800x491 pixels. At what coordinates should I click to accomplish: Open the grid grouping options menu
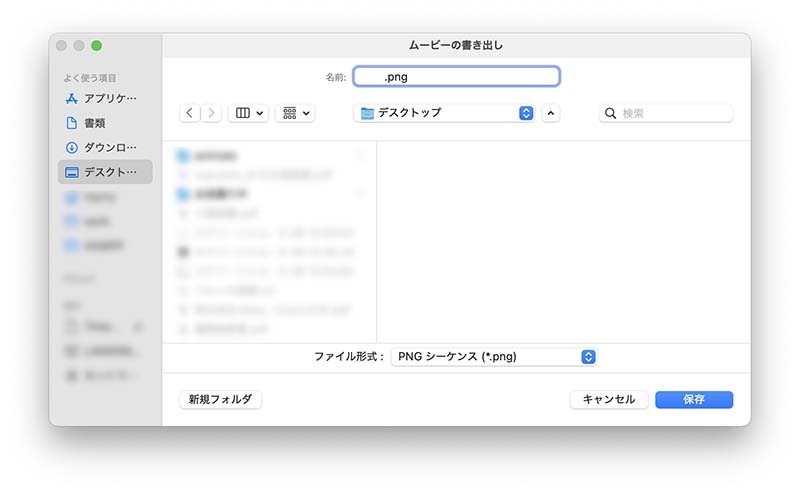[x=295, y=114]
